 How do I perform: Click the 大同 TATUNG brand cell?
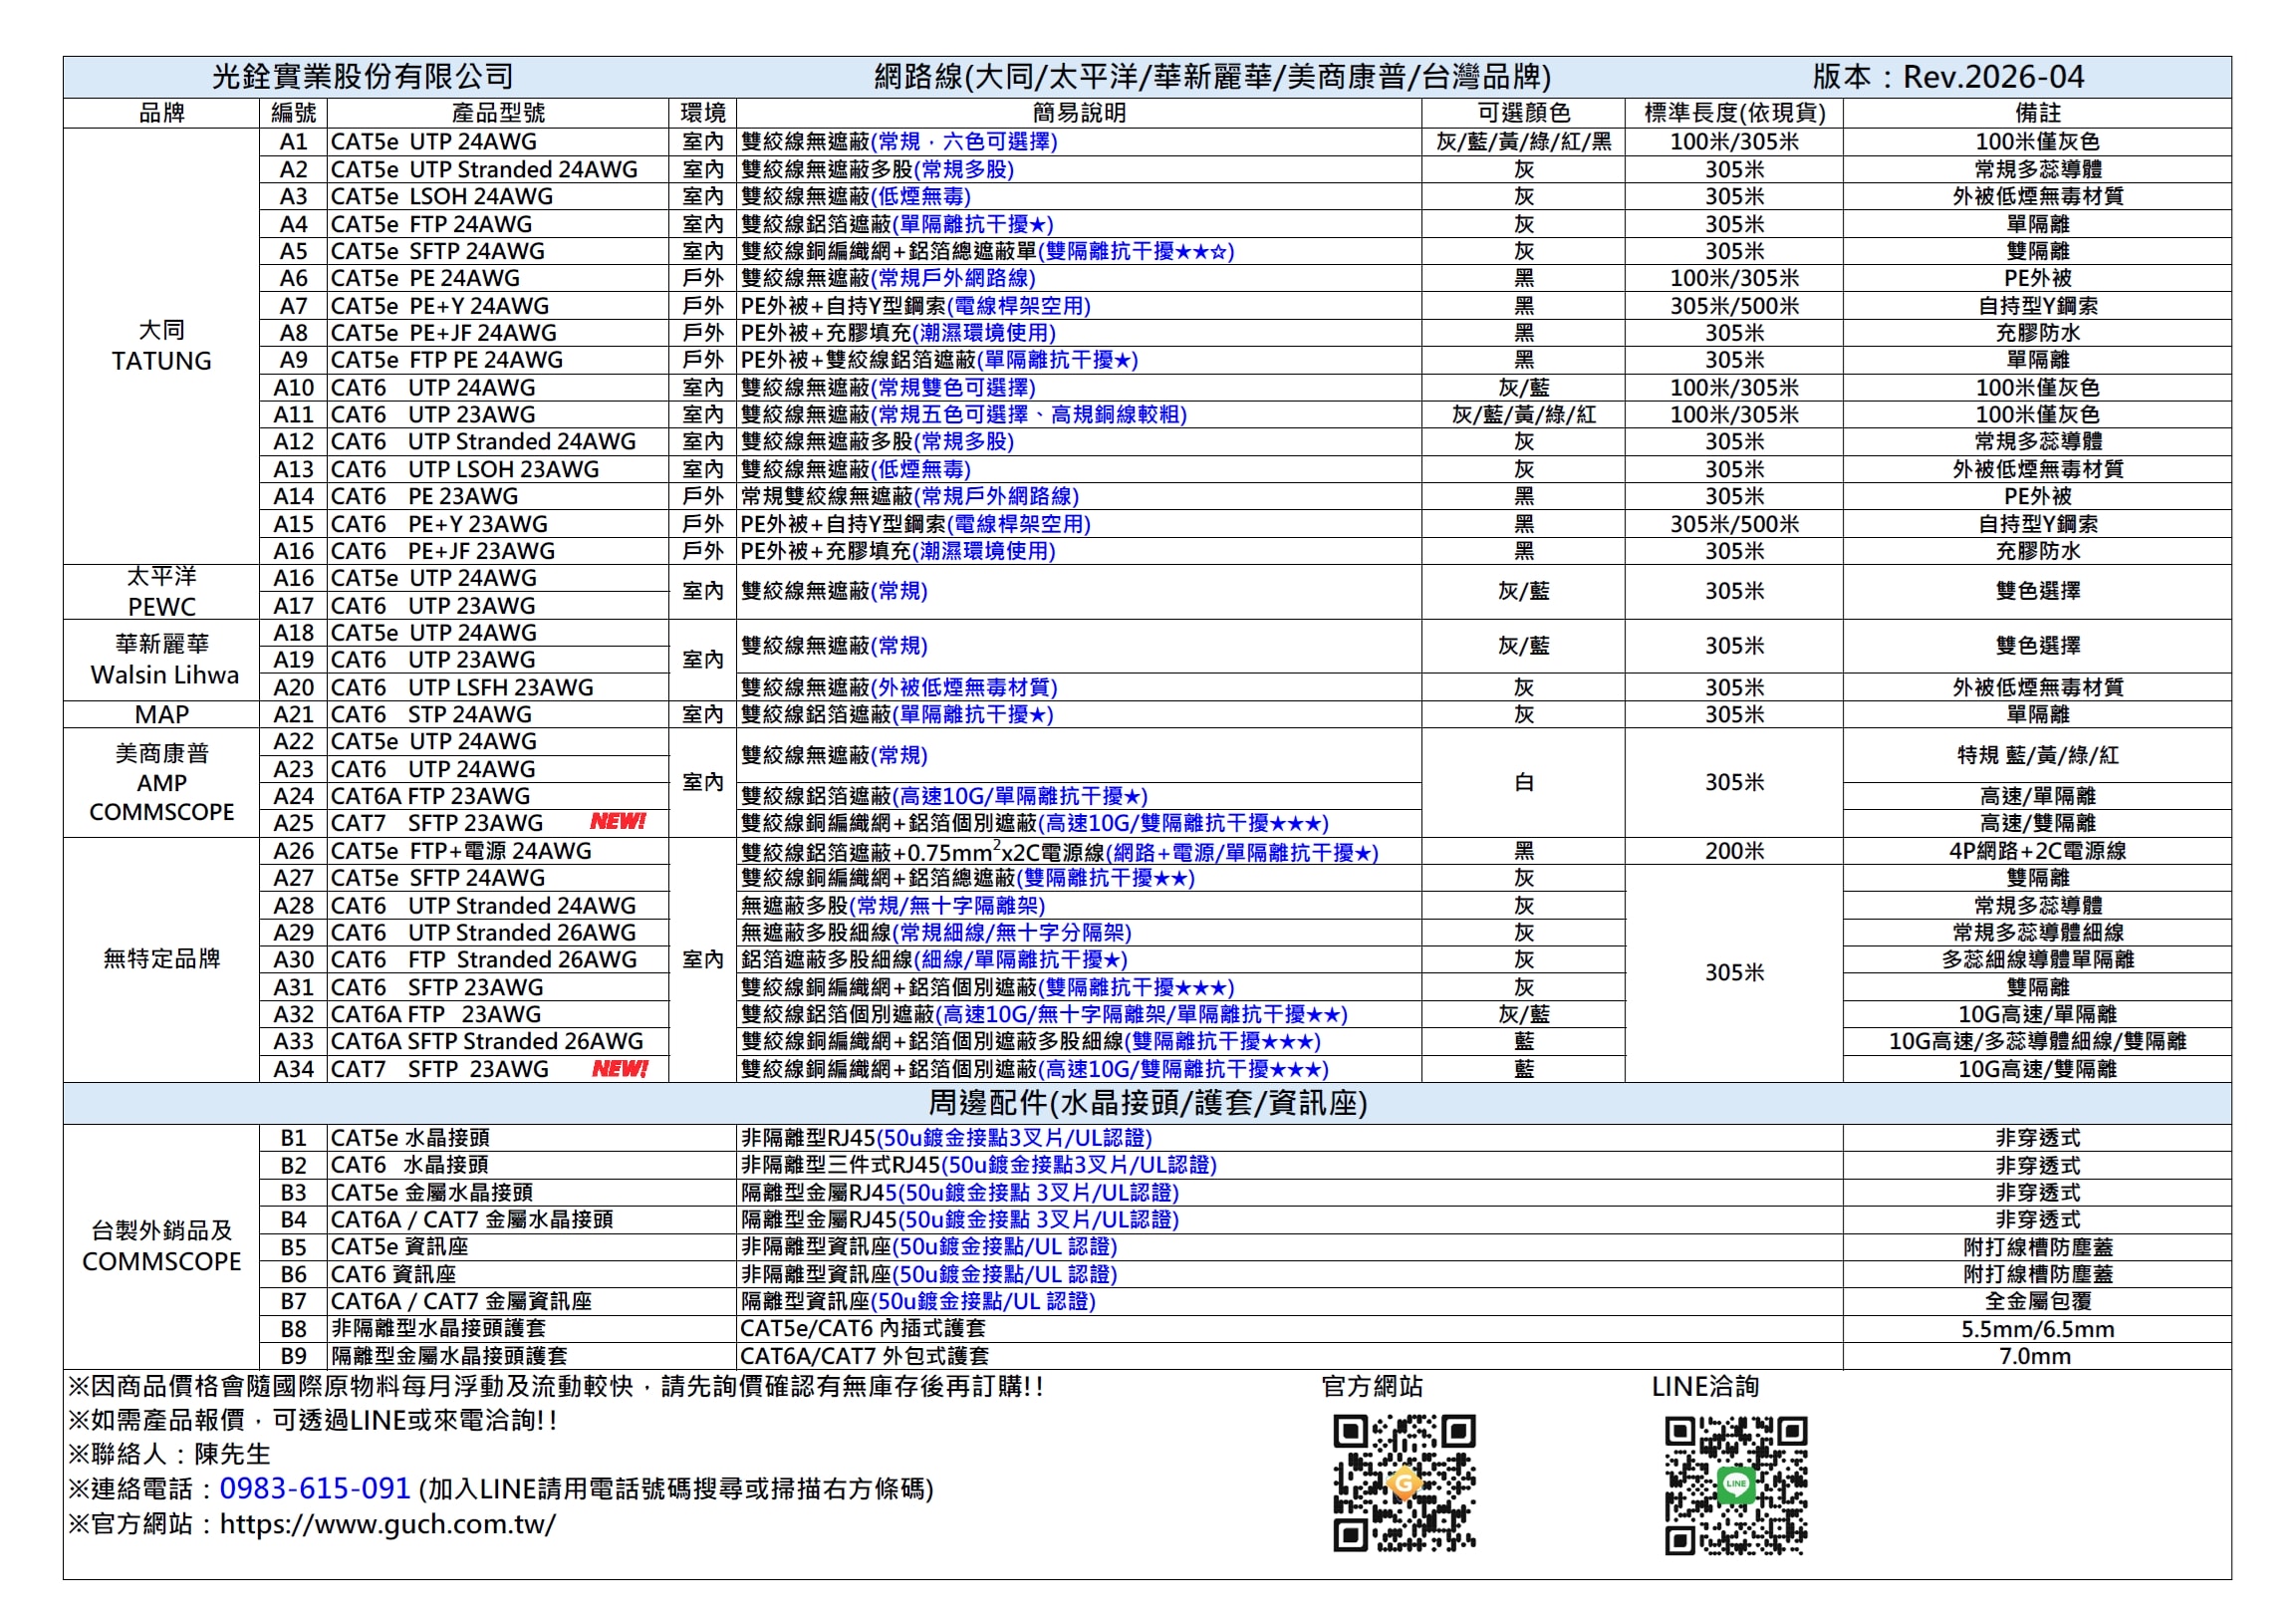(x=161, y=346)
